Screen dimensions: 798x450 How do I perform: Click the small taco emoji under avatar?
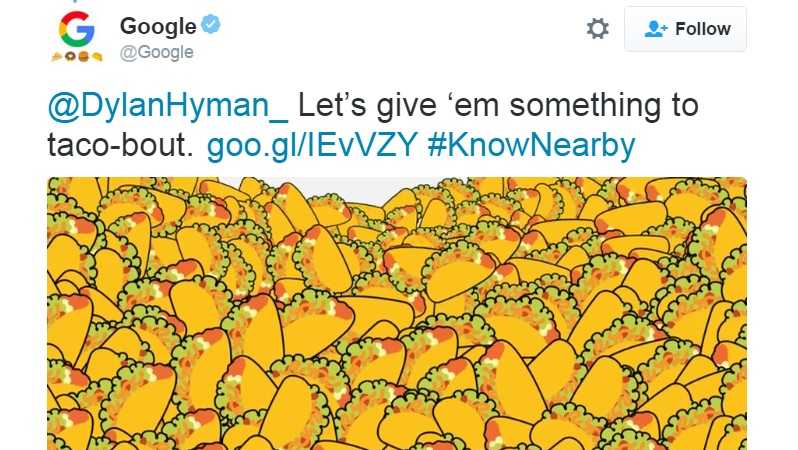pyautogui.click(x=97, y=57)
